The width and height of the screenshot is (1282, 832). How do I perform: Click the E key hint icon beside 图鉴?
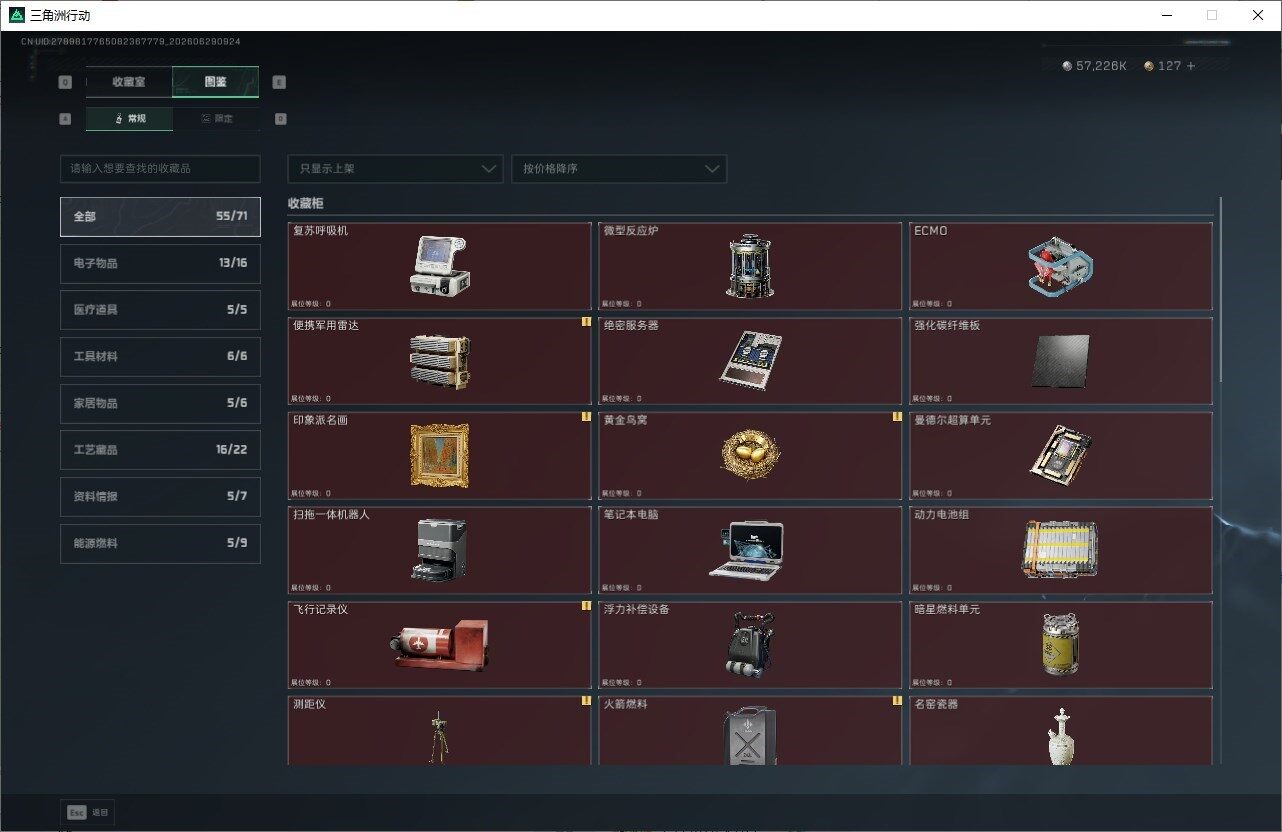(x=279, y=82)
